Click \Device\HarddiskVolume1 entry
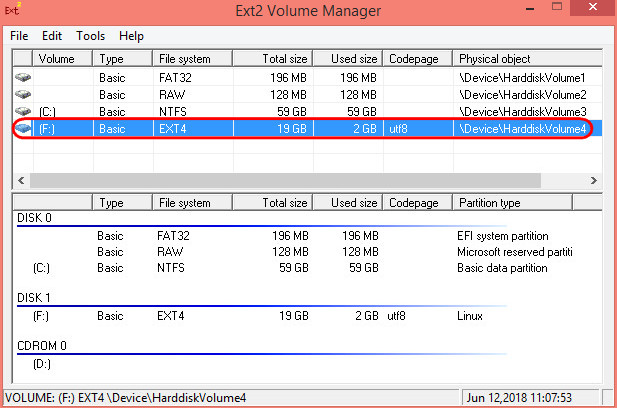This screenshot has width=617, height=408. coord(522,78)
